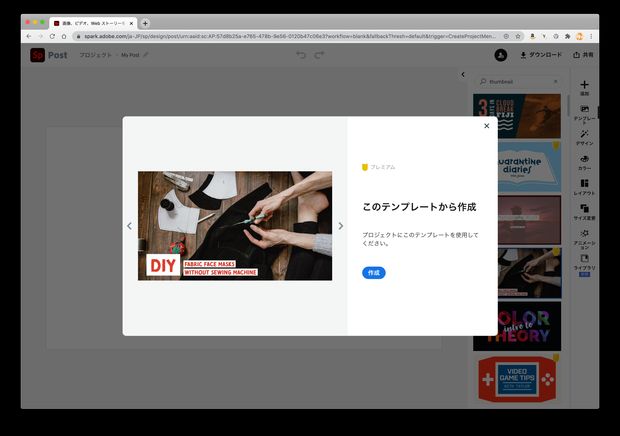Close the template preview dialog
The height and width of the screenshot is (436, 620).
point(486,126)
